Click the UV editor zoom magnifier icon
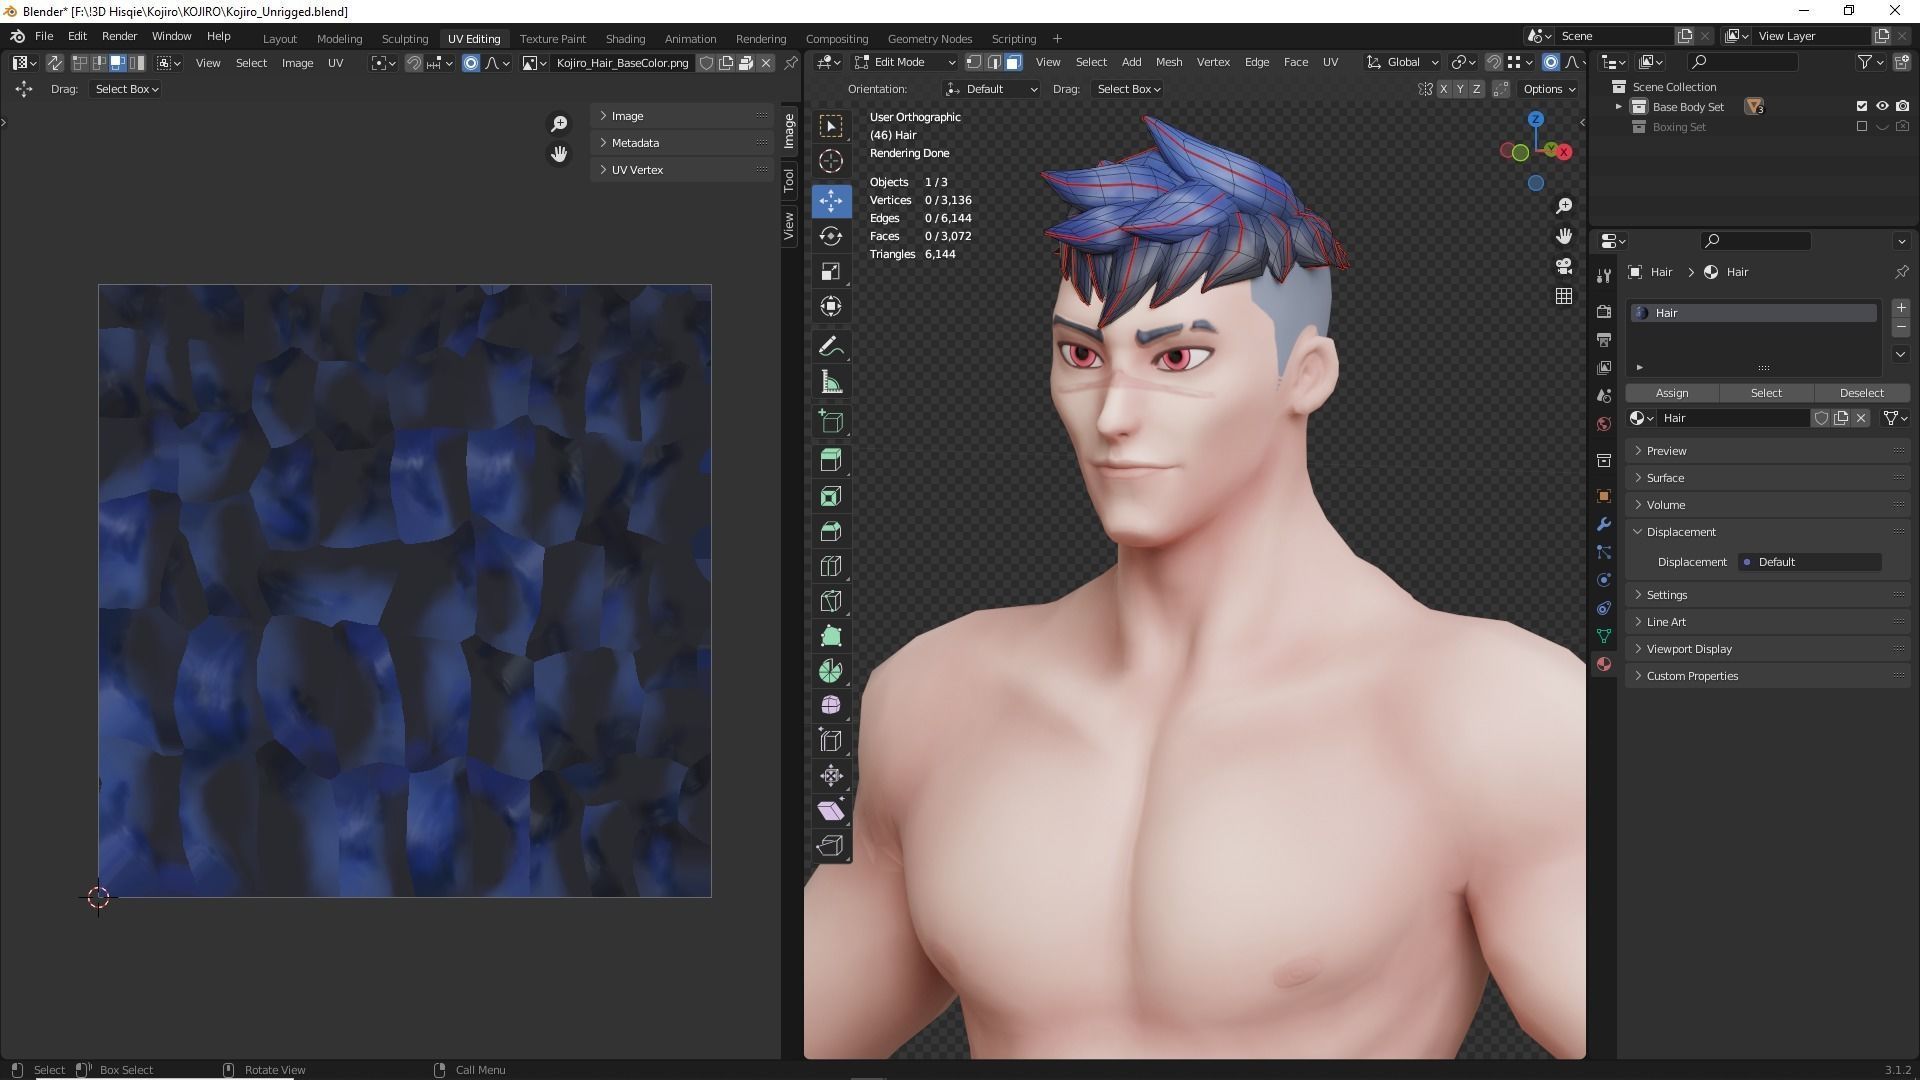Screen dimensions: 1920x1080 tap(559, 124)
